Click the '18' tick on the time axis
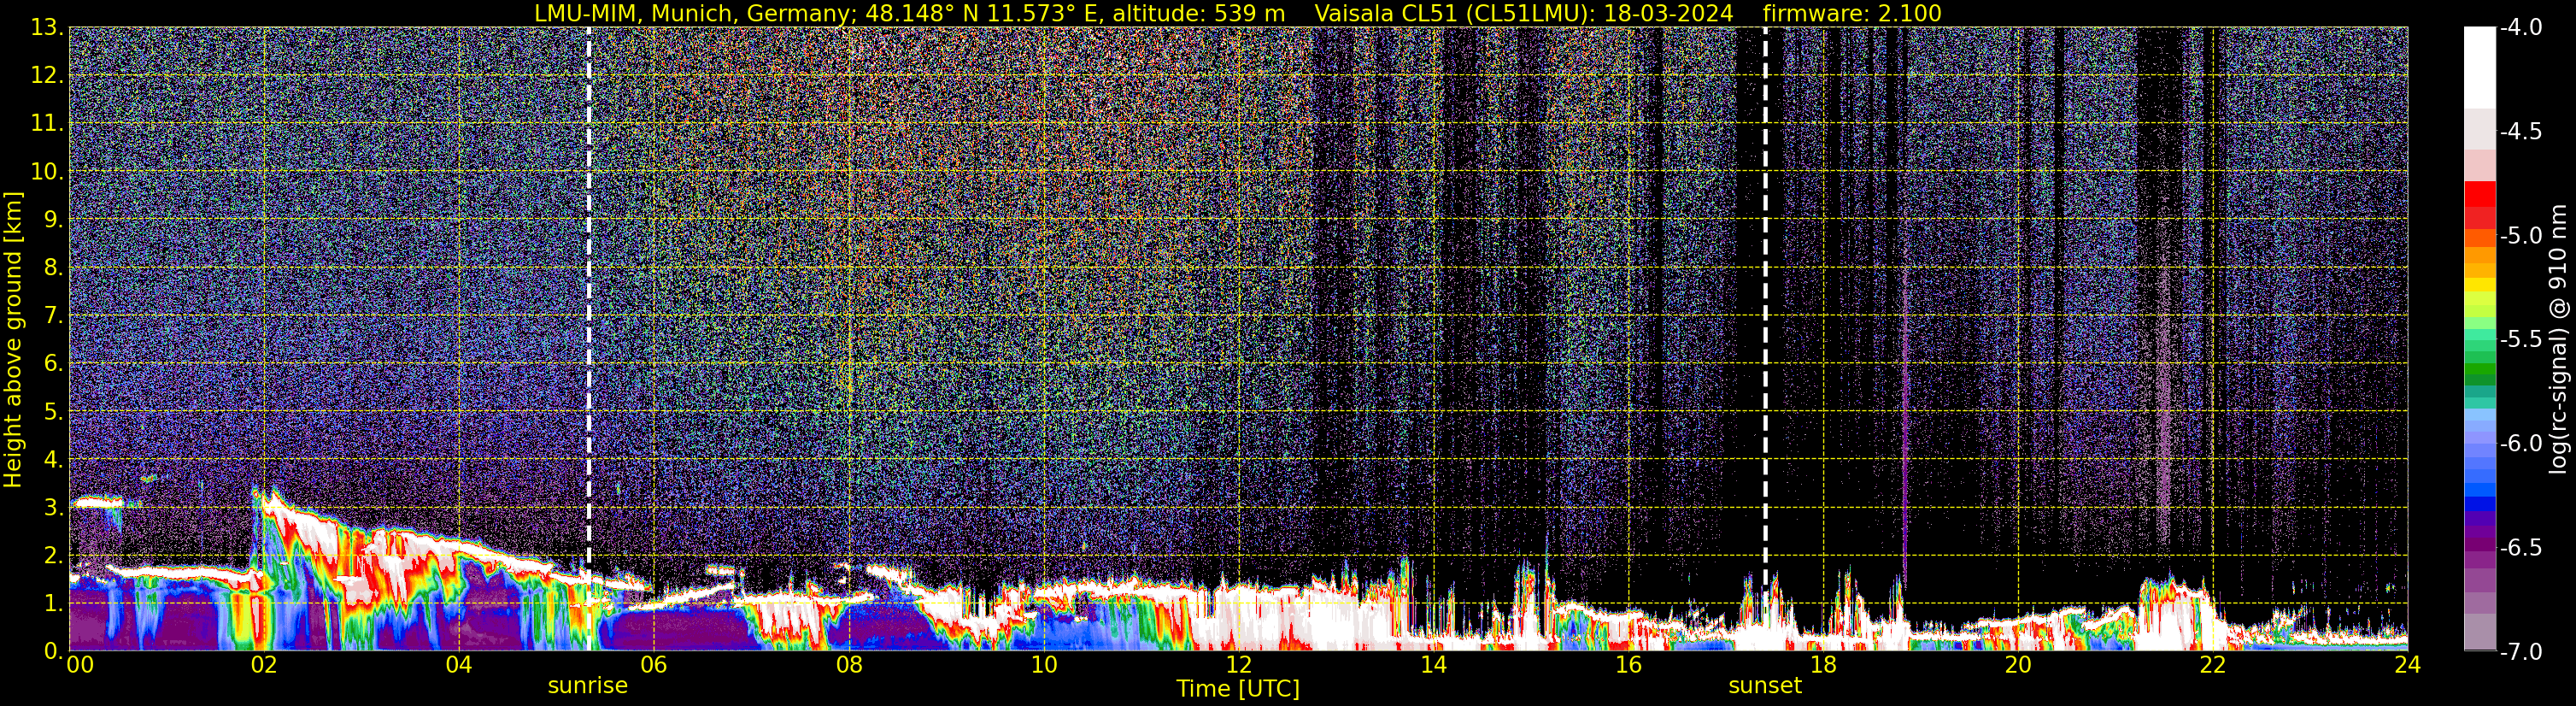Screen dimensions: 2576x706 (x=1824, y=665)
